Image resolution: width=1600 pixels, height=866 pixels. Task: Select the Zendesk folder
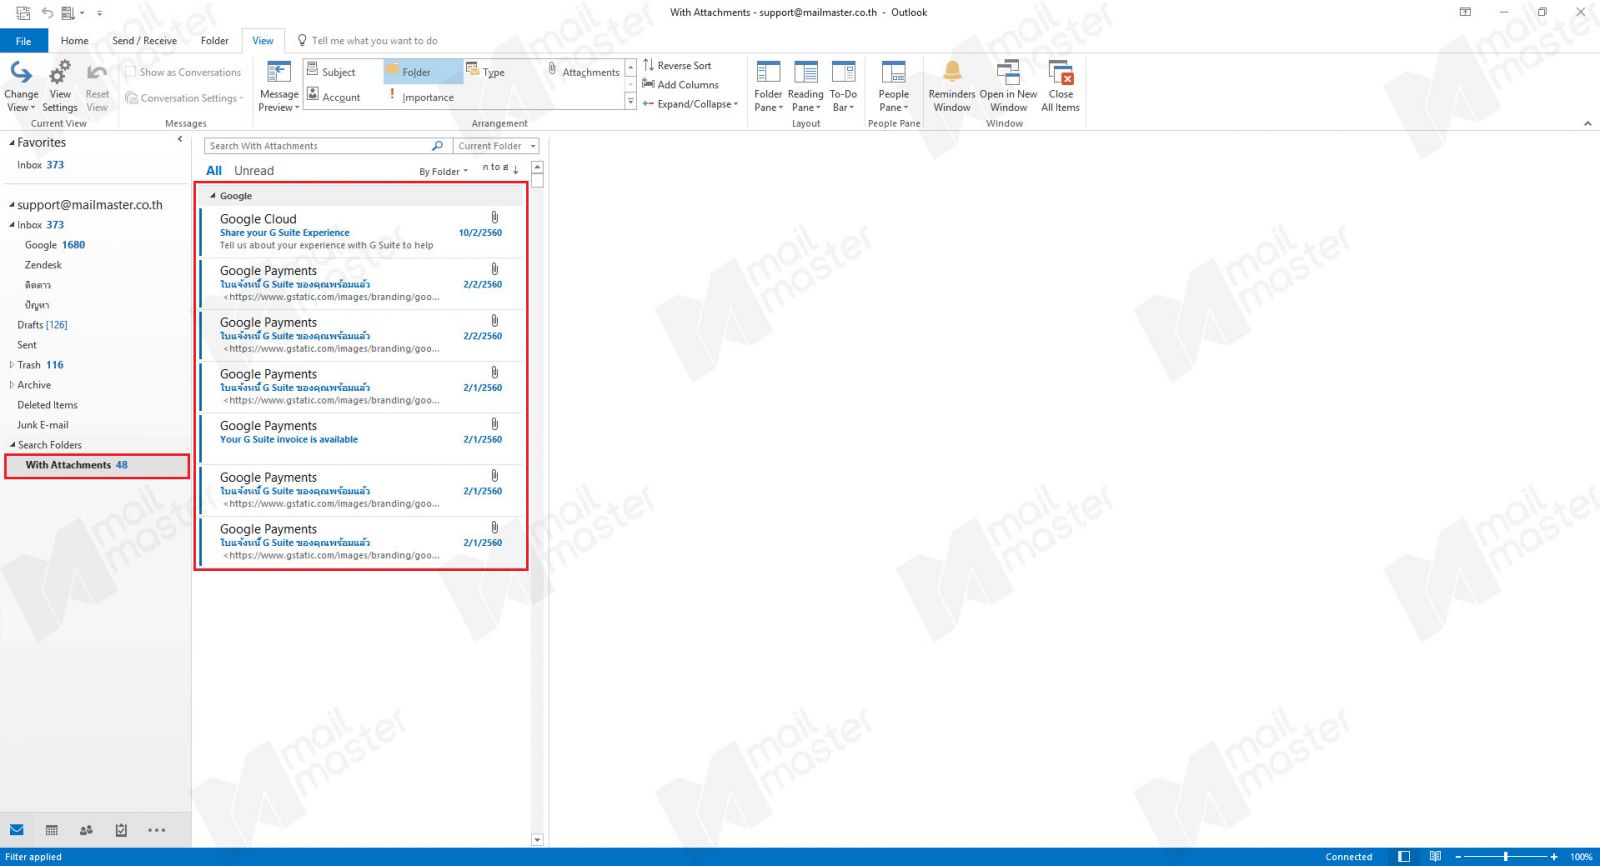[43, 265]
